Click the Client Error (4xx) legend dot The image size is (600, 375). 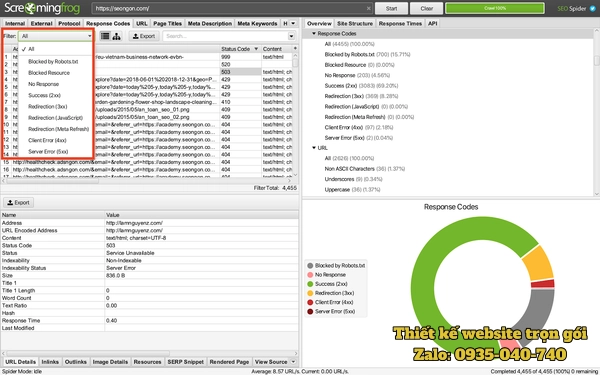click(310, 302)
